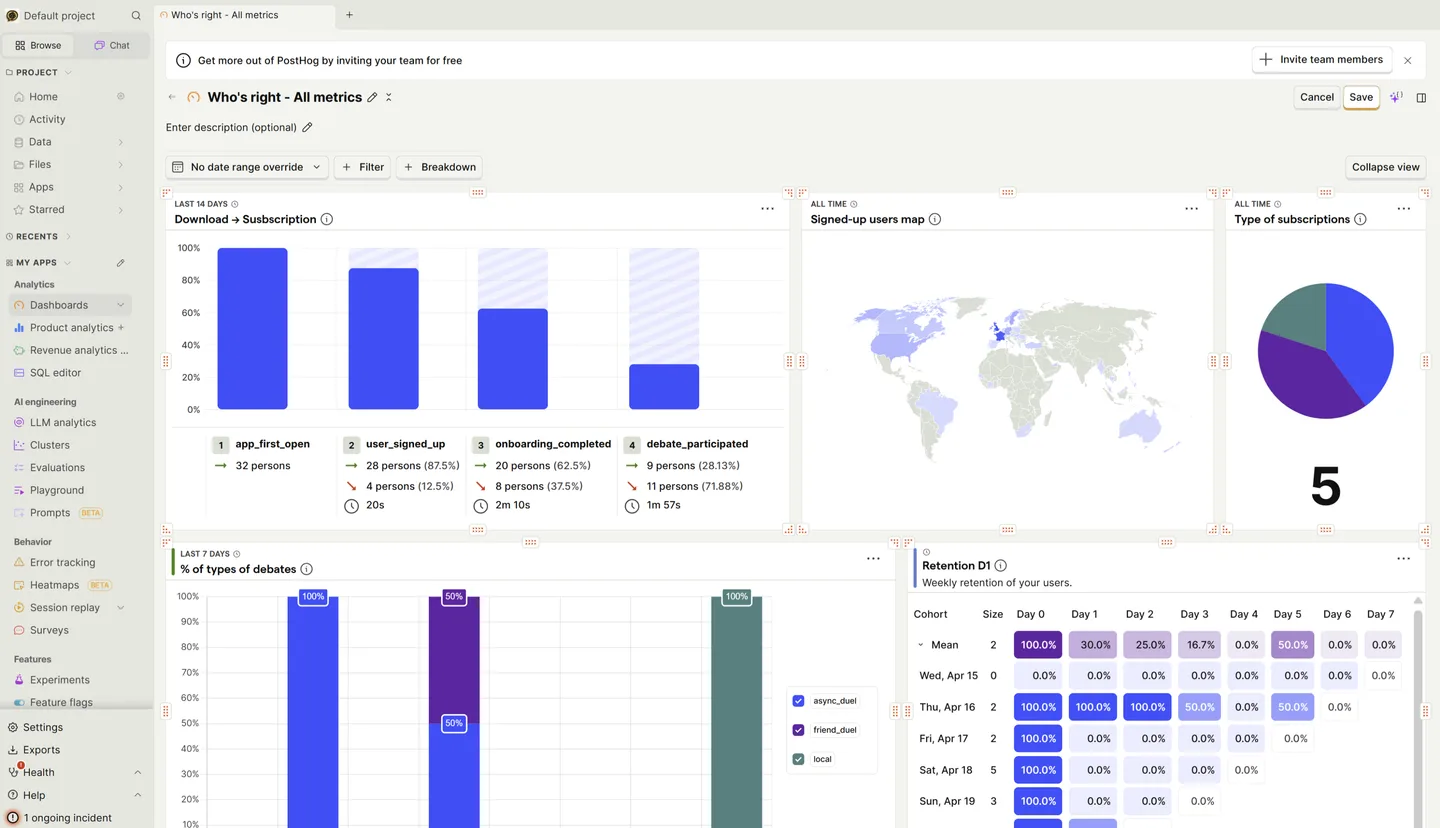The width and height of the screenshot is (1440, 828).
Task: Open the SQL editor icon in the sidebar
Action: [x=19, y=373]
